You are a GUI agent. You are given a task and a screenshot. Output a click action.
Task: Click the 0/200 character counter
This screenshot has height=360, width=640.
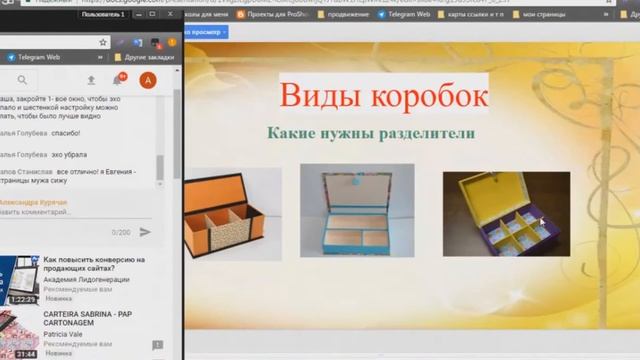click(x=121, y=232)
